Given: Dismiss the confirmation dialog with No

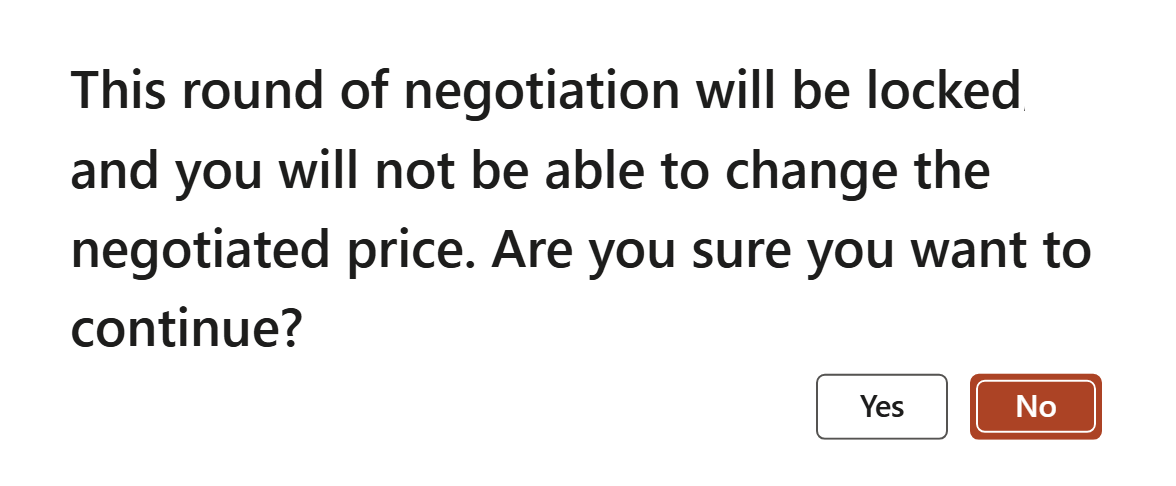Looking at the screenshot, I should (x=1036, y=406).
